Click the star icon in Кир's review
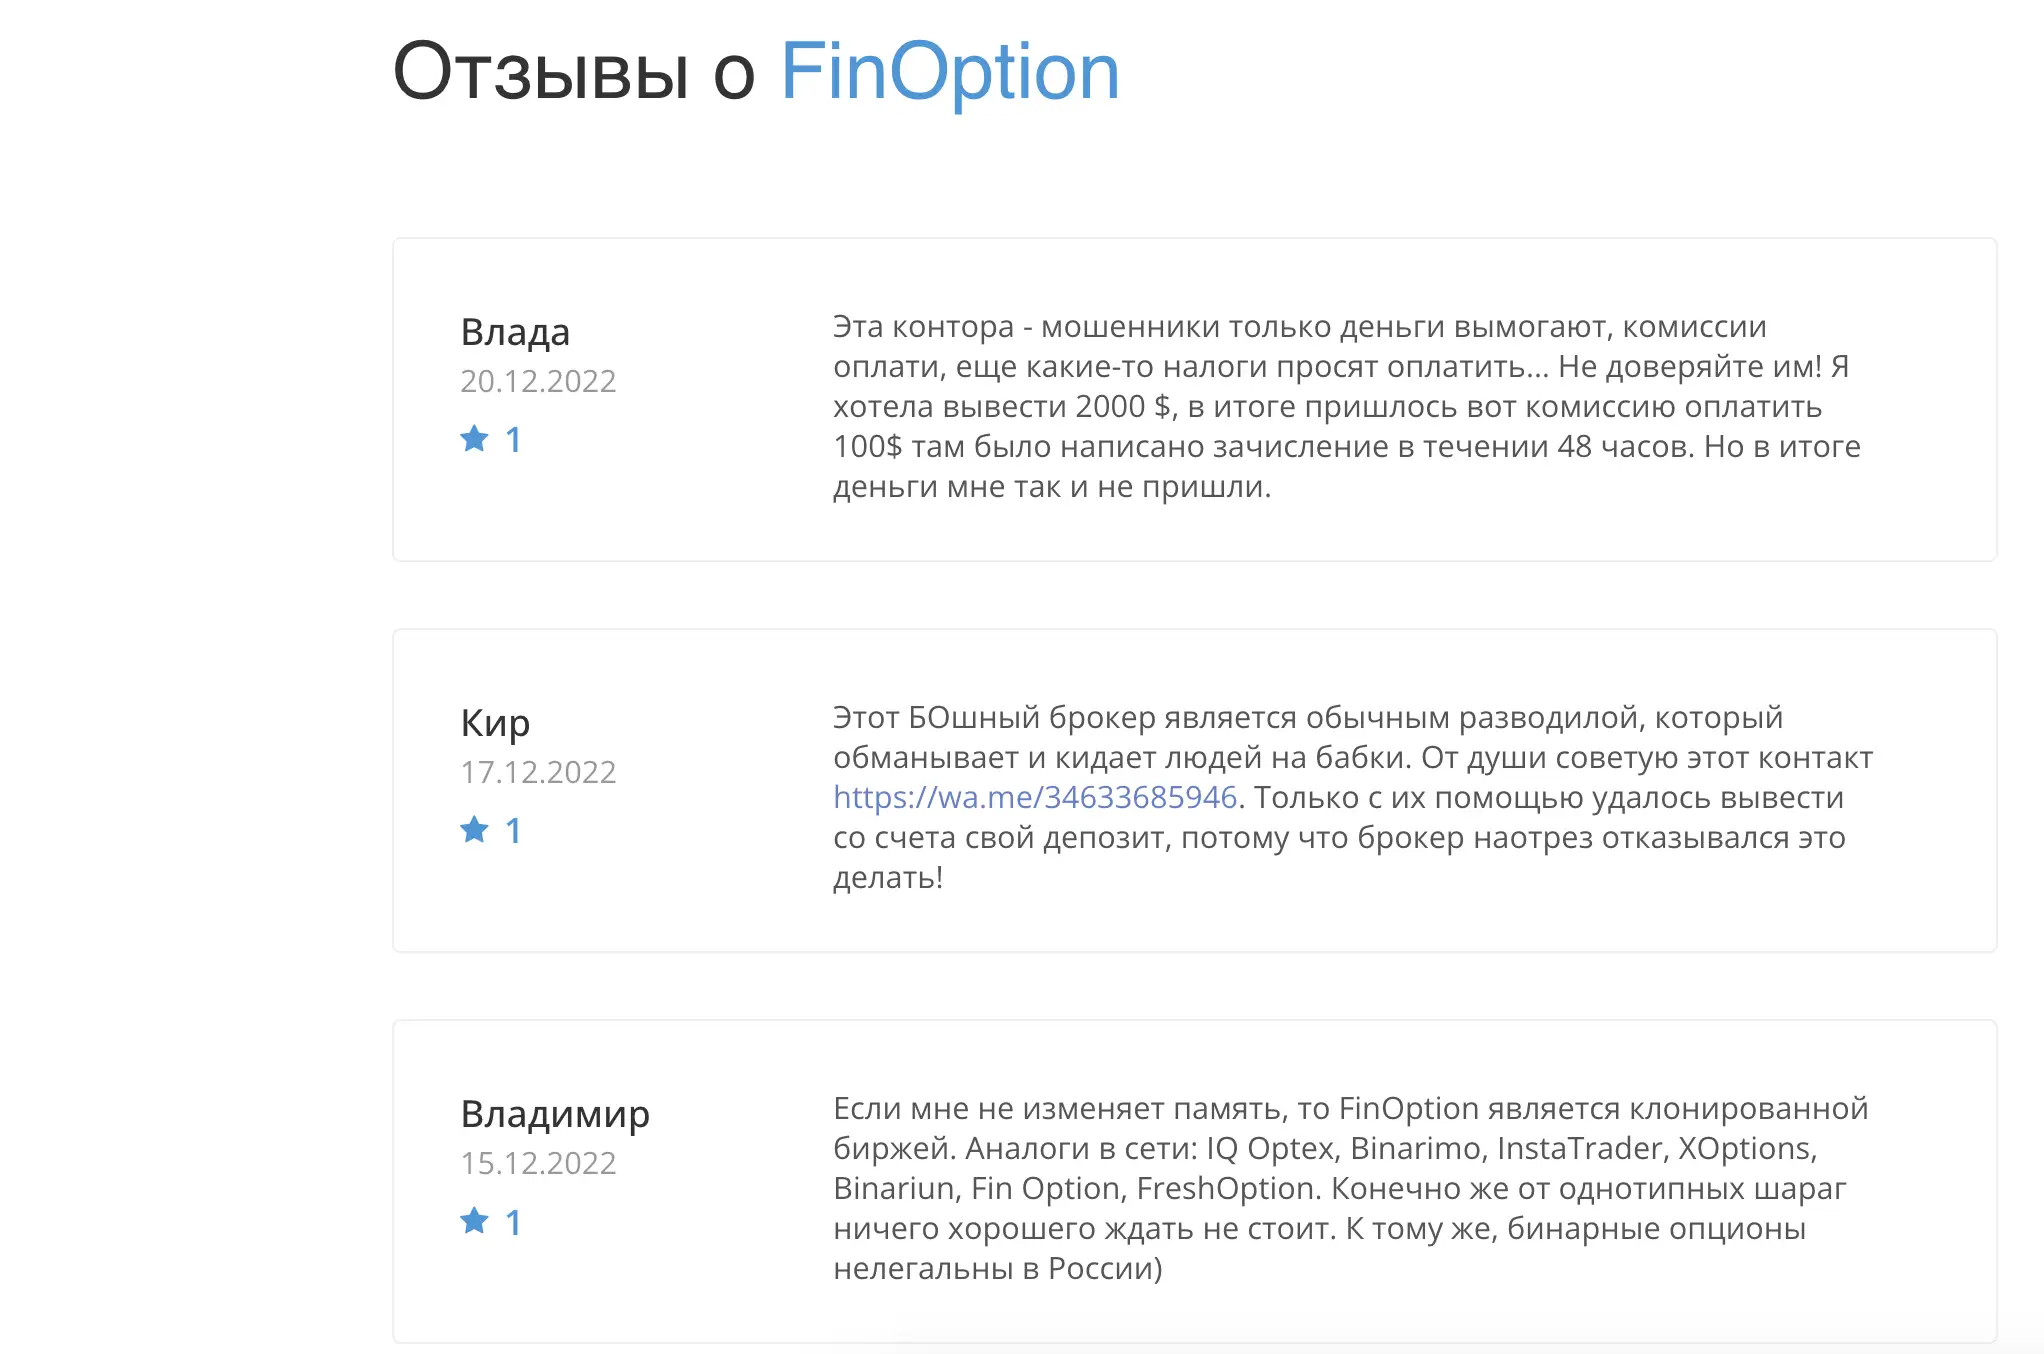This screenshot has height=1354, width=2044. pyautogui.click(x=474, y=829)
